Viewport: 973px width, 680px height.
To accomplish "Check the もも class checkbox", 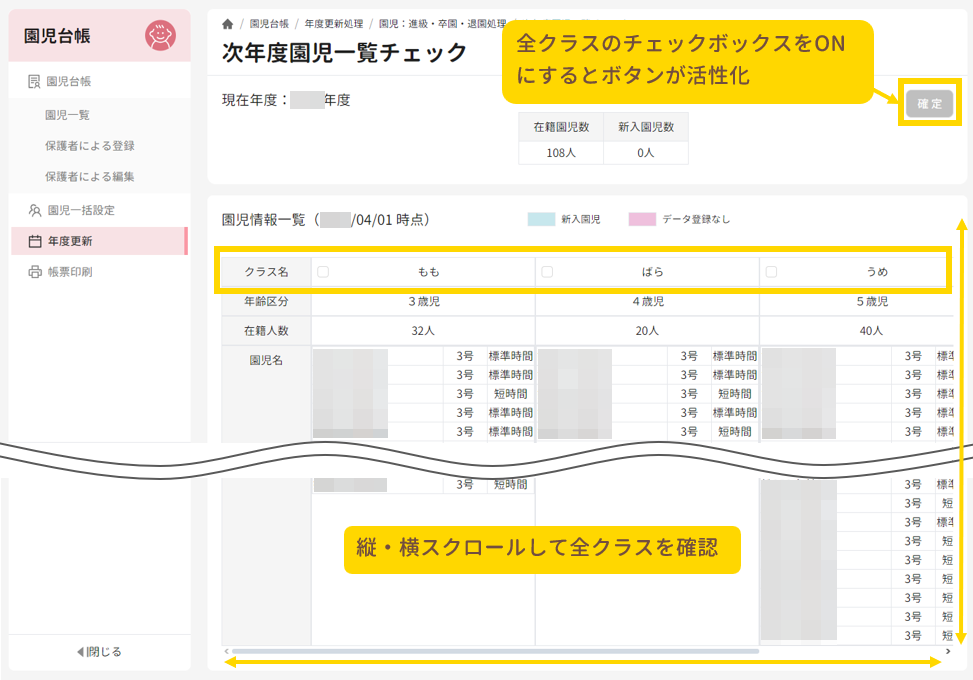I will point(323,271).
